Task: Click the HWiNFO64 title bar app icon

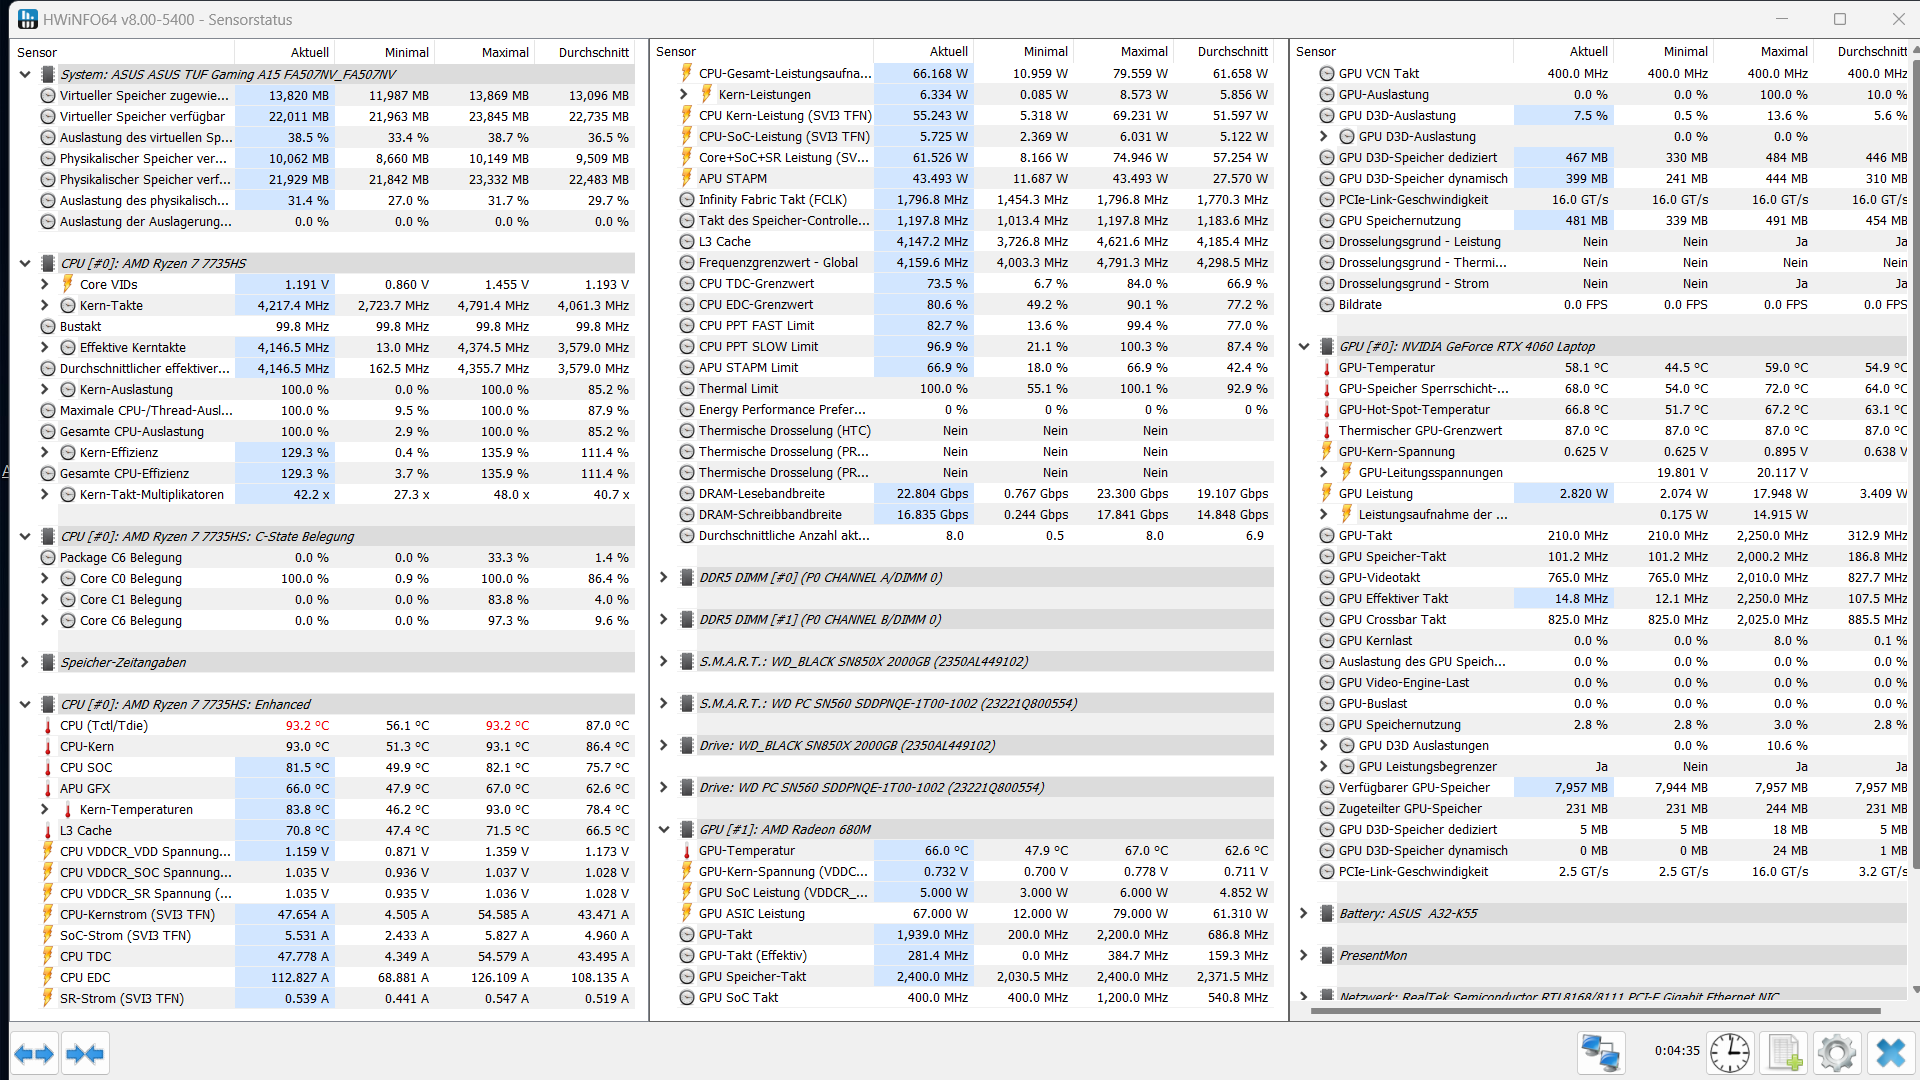Action: click(27, 19)
